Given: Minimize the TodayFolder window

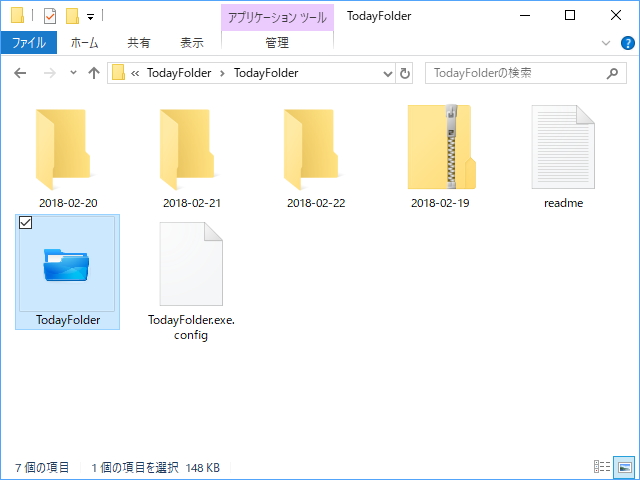Looking at the screenshot, I should pyautogui.click(x=525, y=16).
